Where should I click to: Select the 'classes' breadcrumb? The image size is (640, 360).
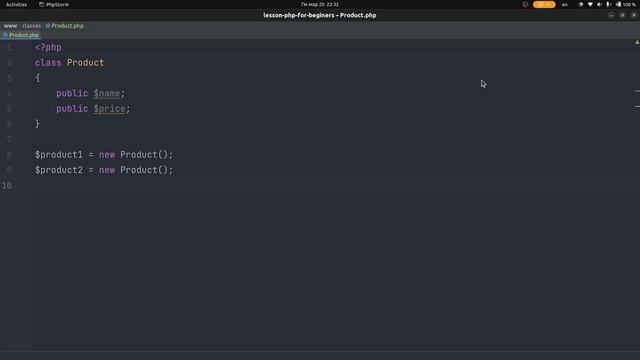tap(31, 26)
